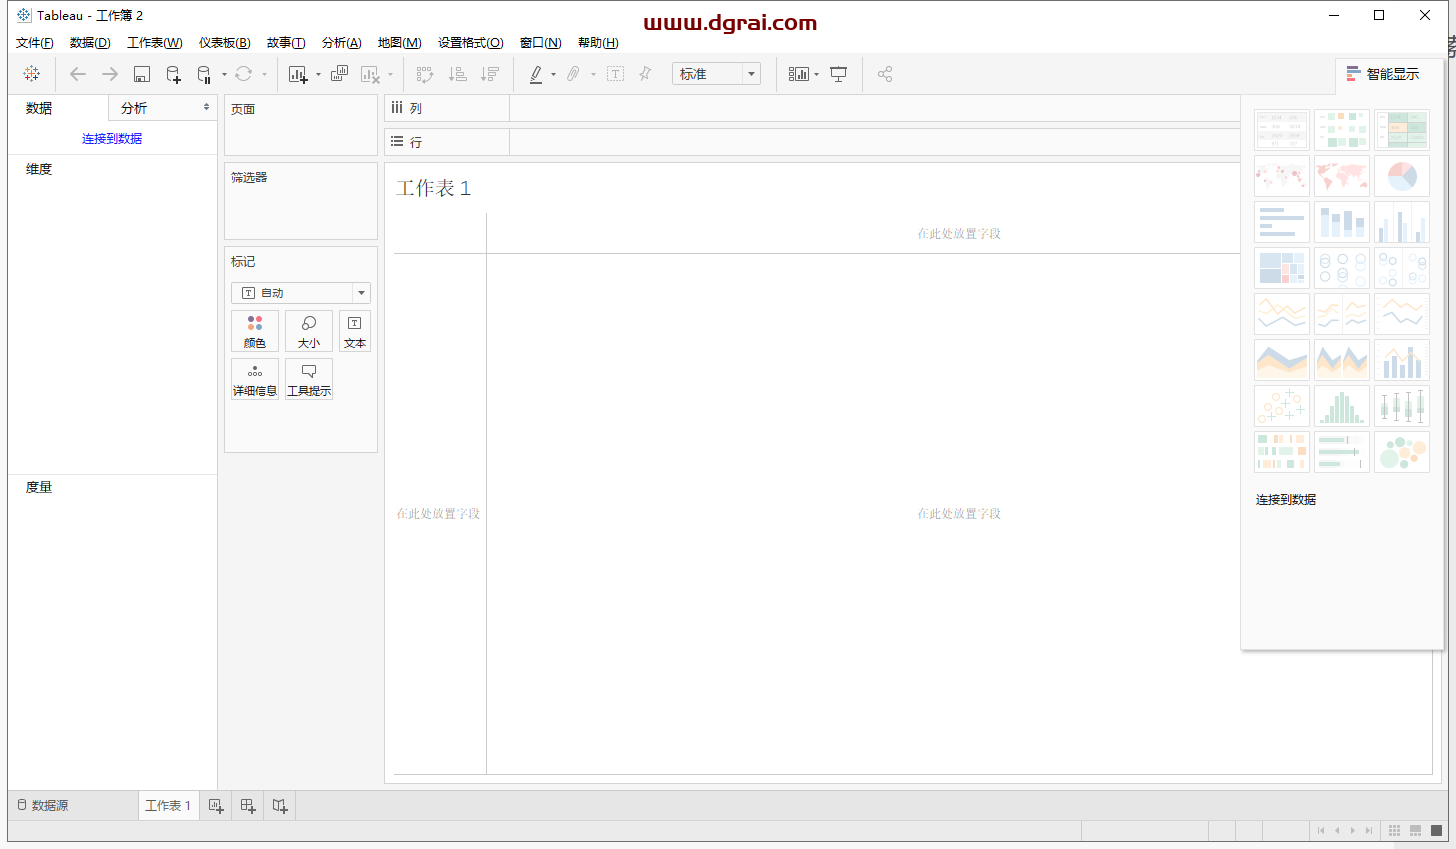Open the 标准 fit dropdown
This screenshot has height=849, width=1456.
[x=716, y=74]
